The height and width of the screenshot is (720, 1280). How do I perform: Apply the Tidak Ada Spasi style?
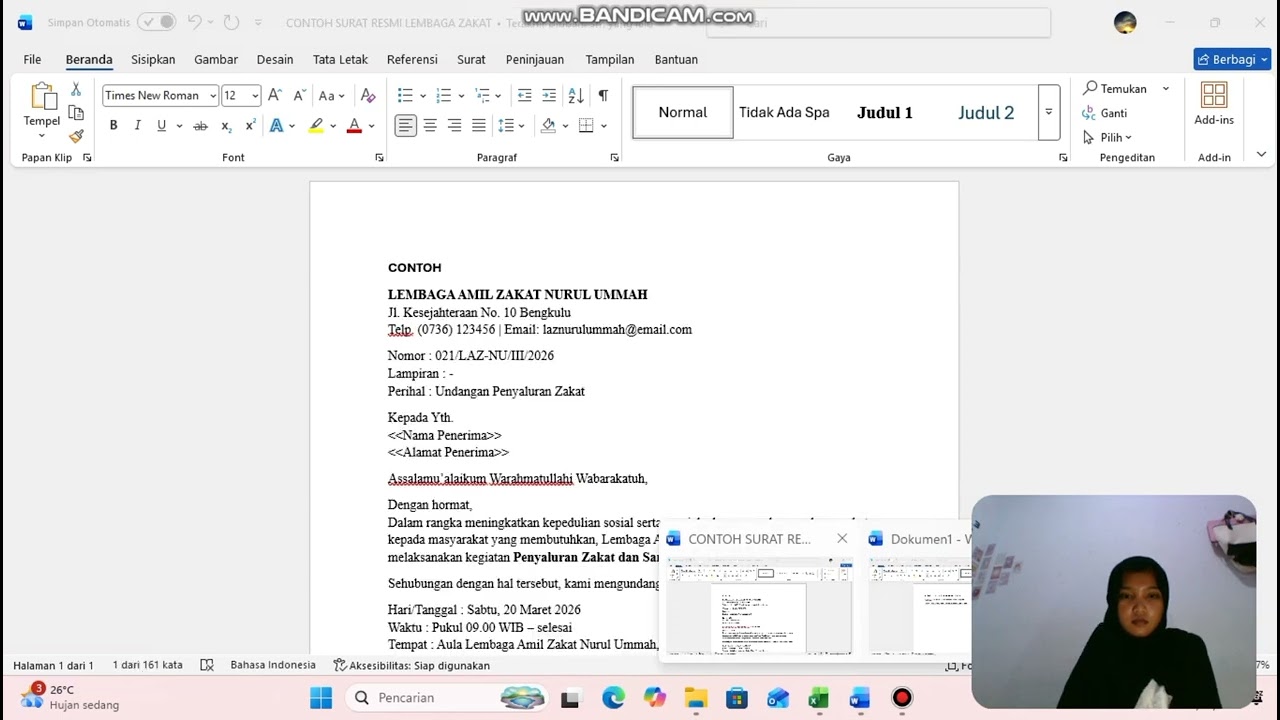click(784, 112)
